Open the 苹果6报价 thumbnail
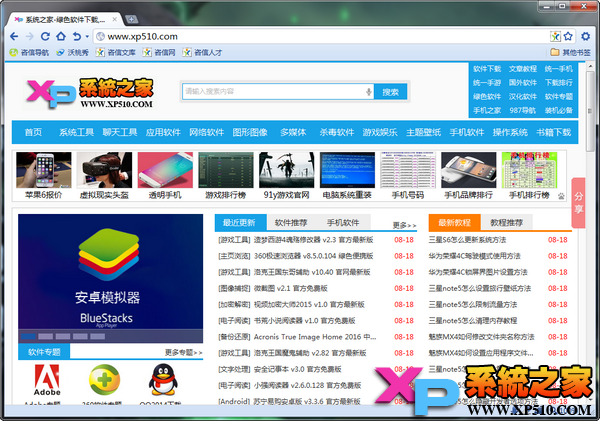The image size is (600, 421). pos(44,176)
